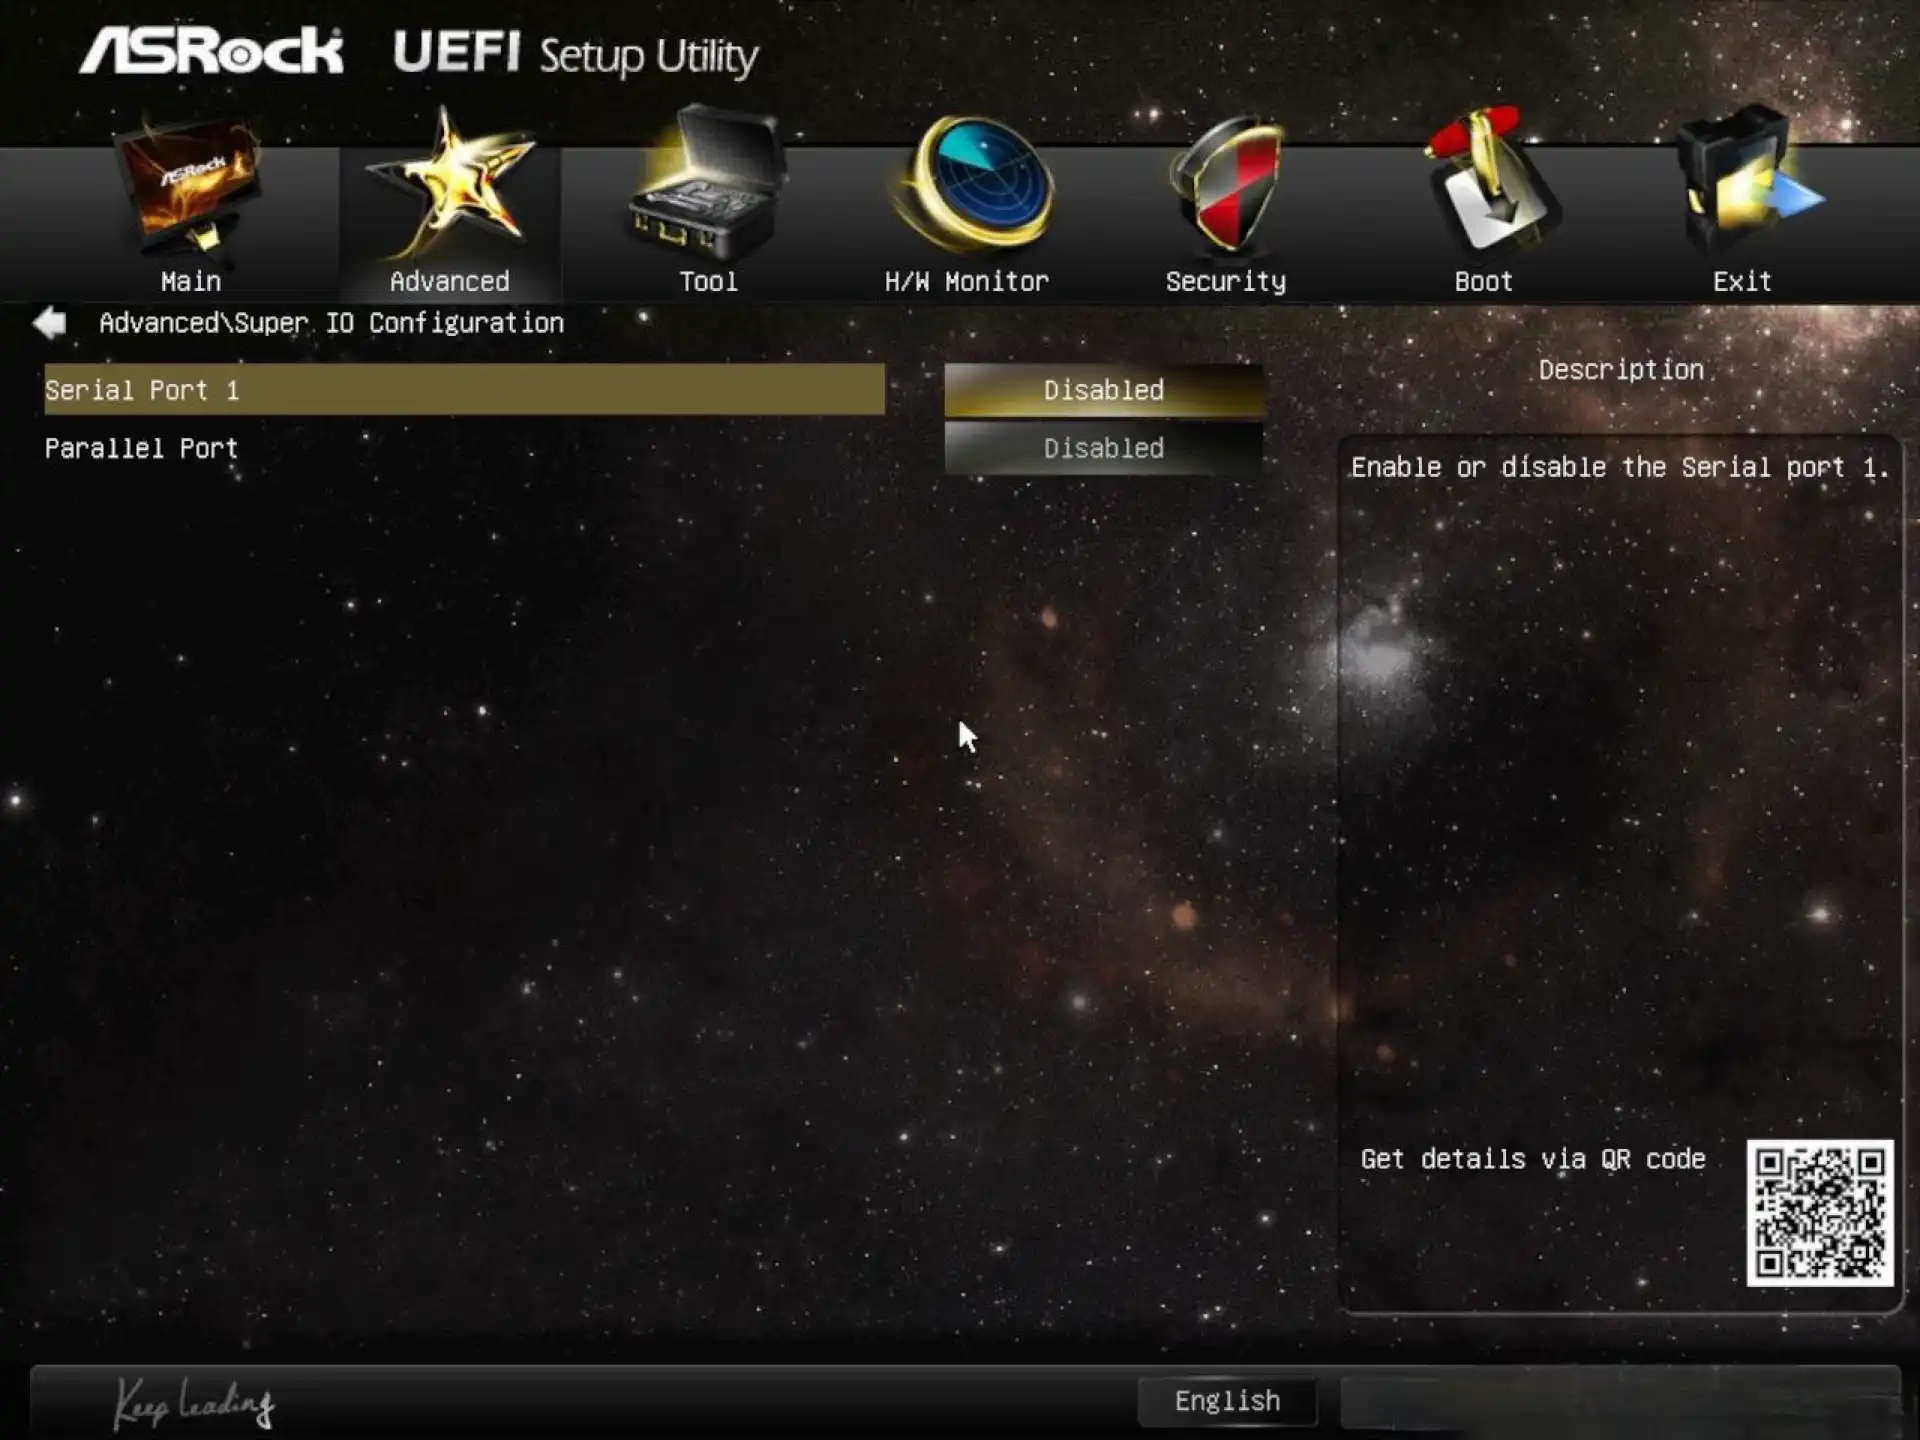Click the Advanced\Super IO Configuration breadcrumb

coord(331,323)
